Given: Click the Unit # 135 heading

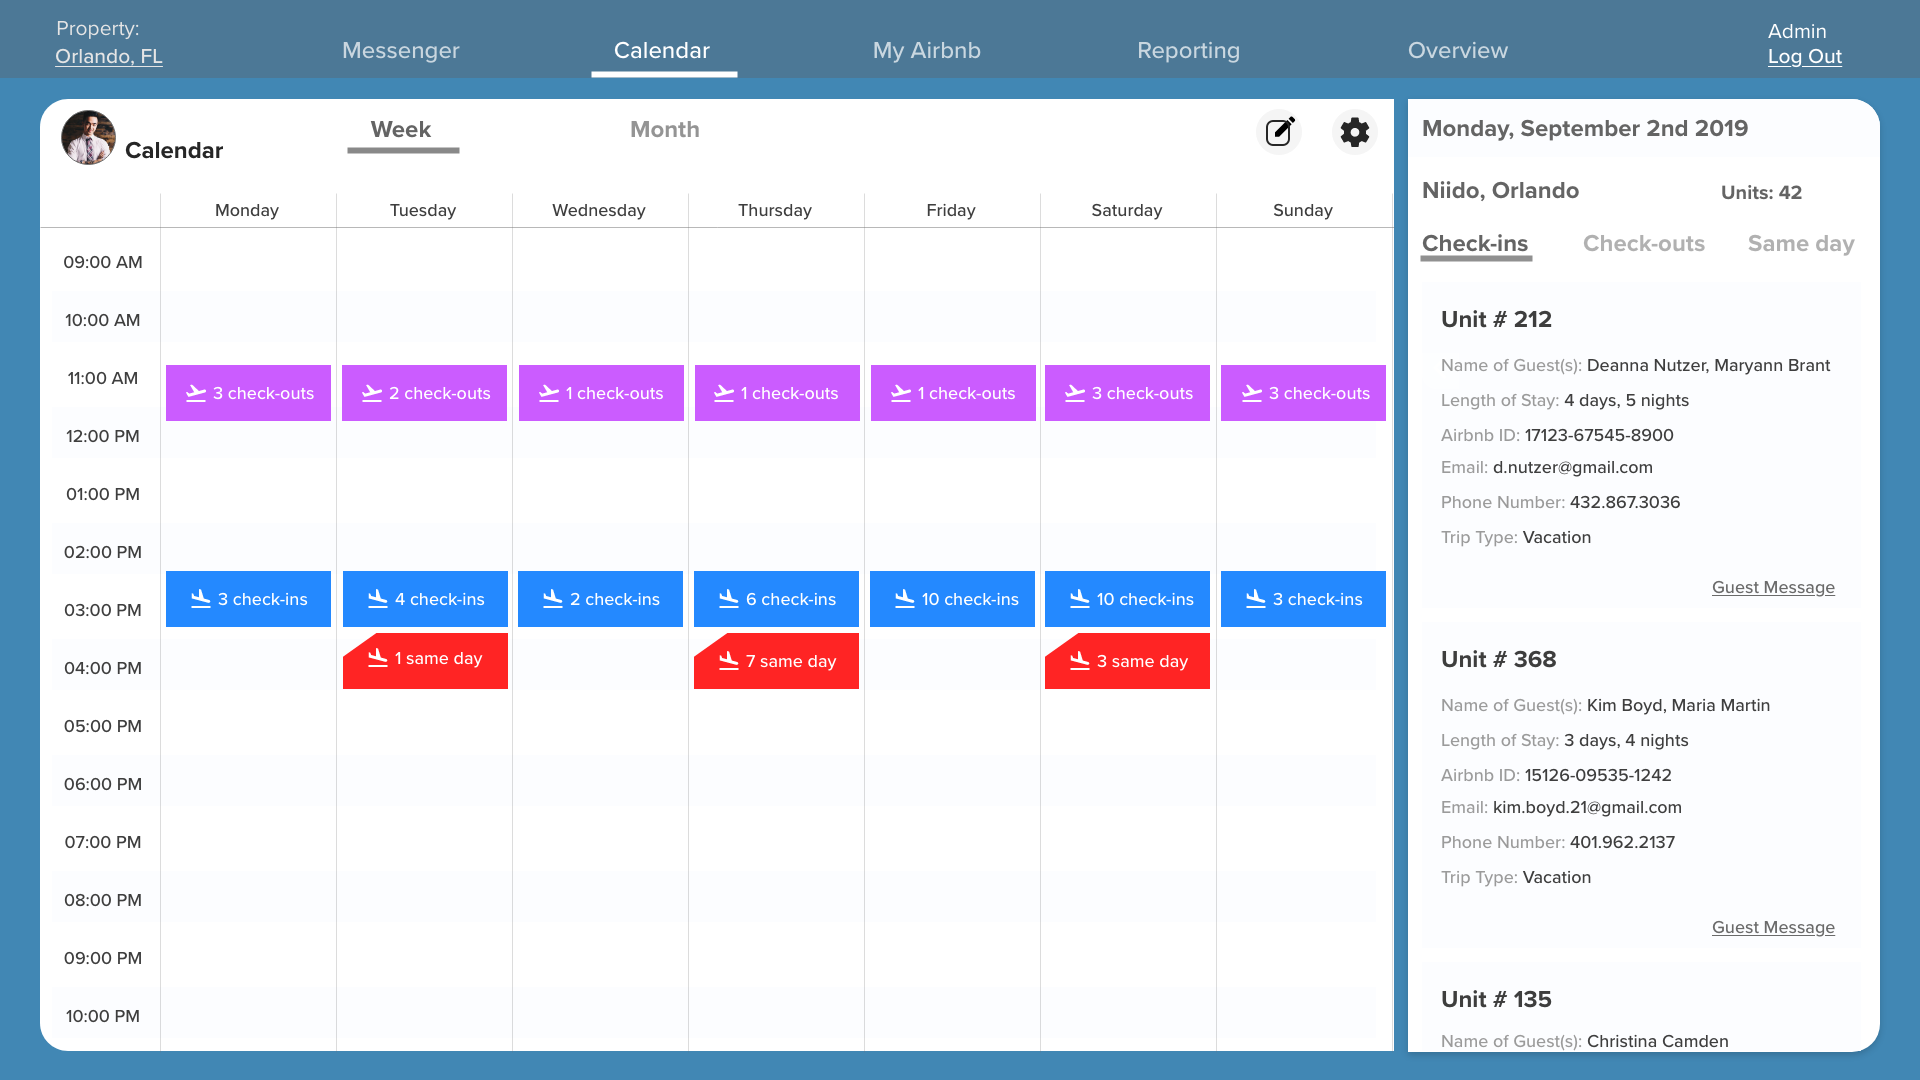Looking at the screenshot, I should (1496, 1000).
